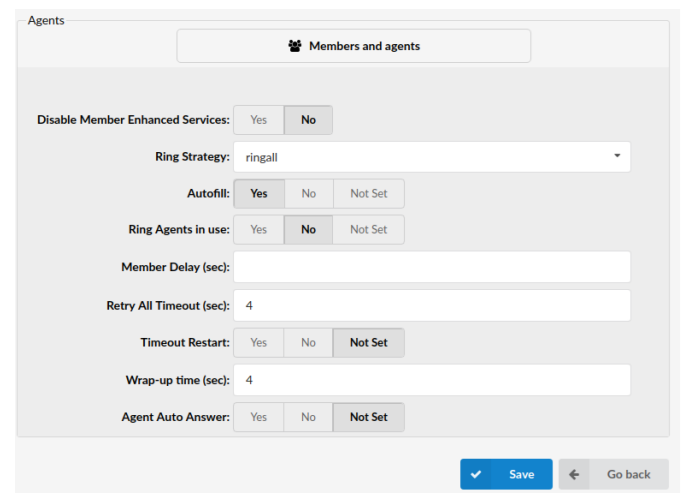Open the Members and agents section
691x504 pixels.
[353, 46]
